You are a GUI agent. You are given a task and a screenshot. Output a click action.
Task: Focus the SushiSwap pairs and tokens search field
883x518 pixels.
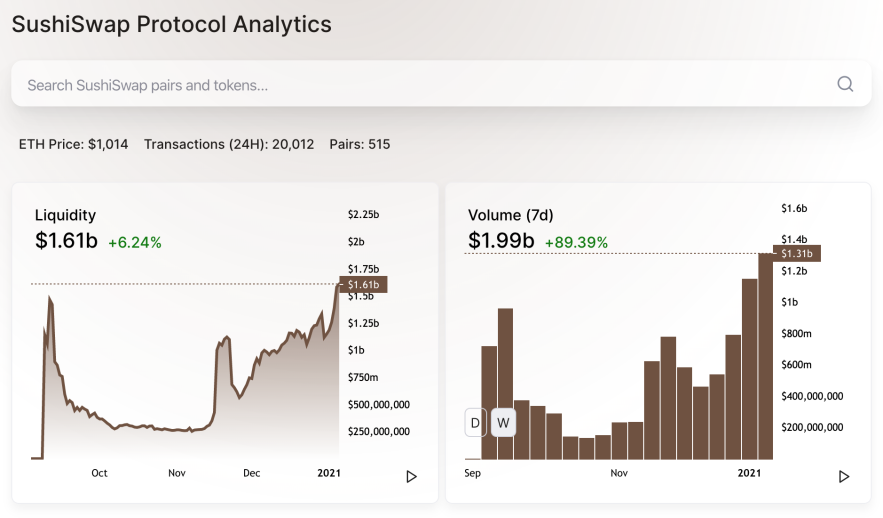pyautogui.click(x=441, y=84)
